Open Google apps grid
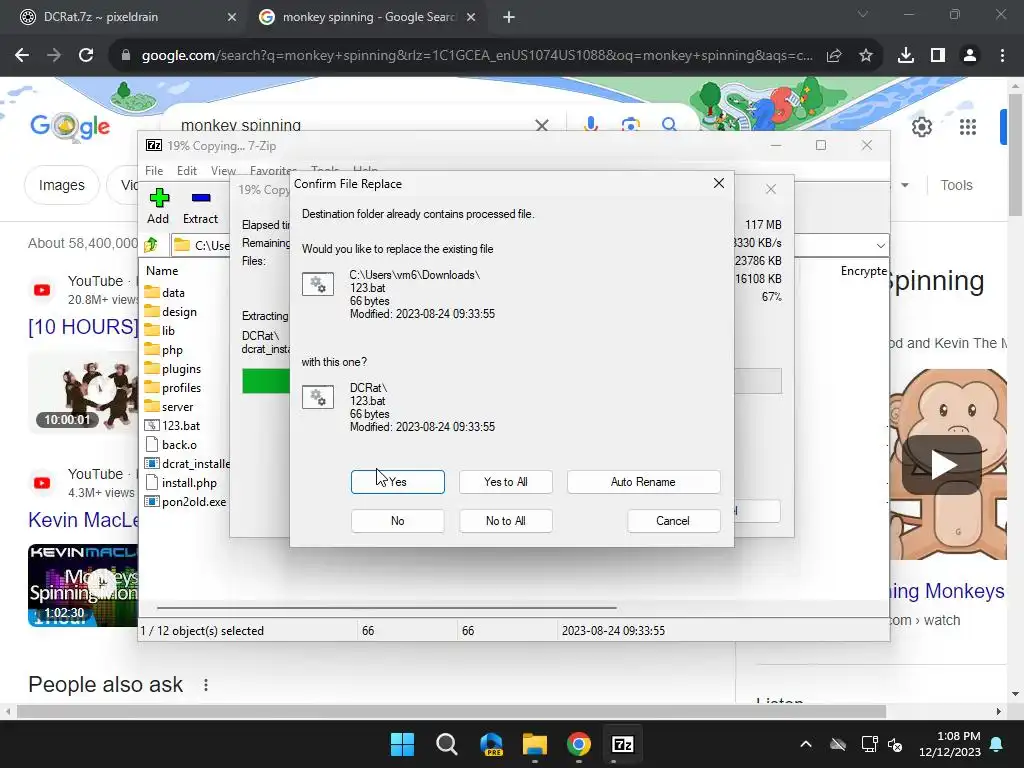1024x768 pixels. (x=968, y=127)
